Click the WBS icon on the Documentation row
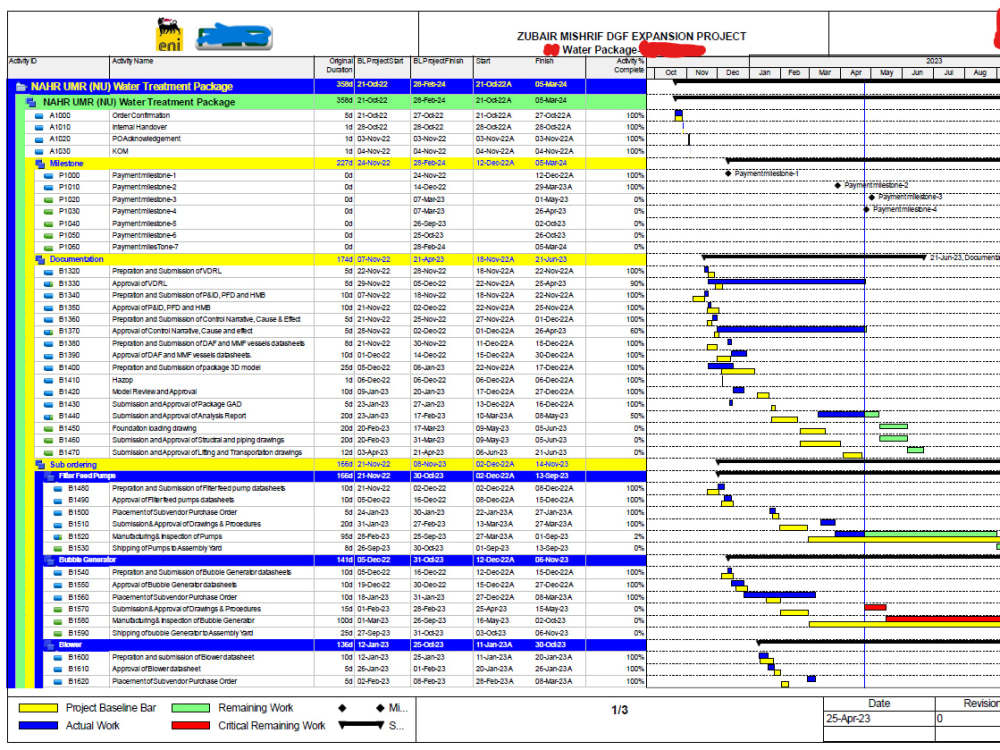 [x=42, y=258]
